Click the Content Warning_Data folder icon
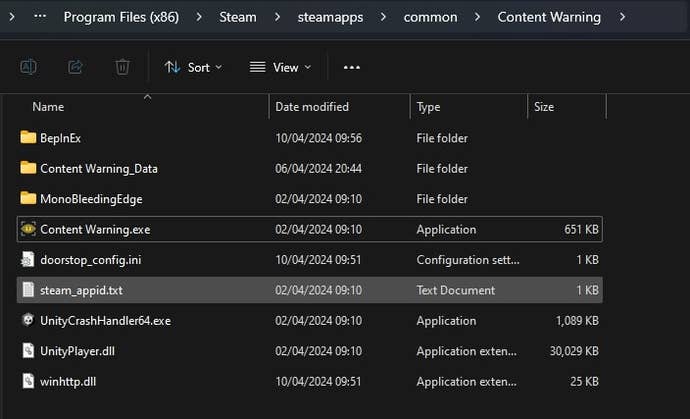Viewport: 690px width, 419px height. 28,168
